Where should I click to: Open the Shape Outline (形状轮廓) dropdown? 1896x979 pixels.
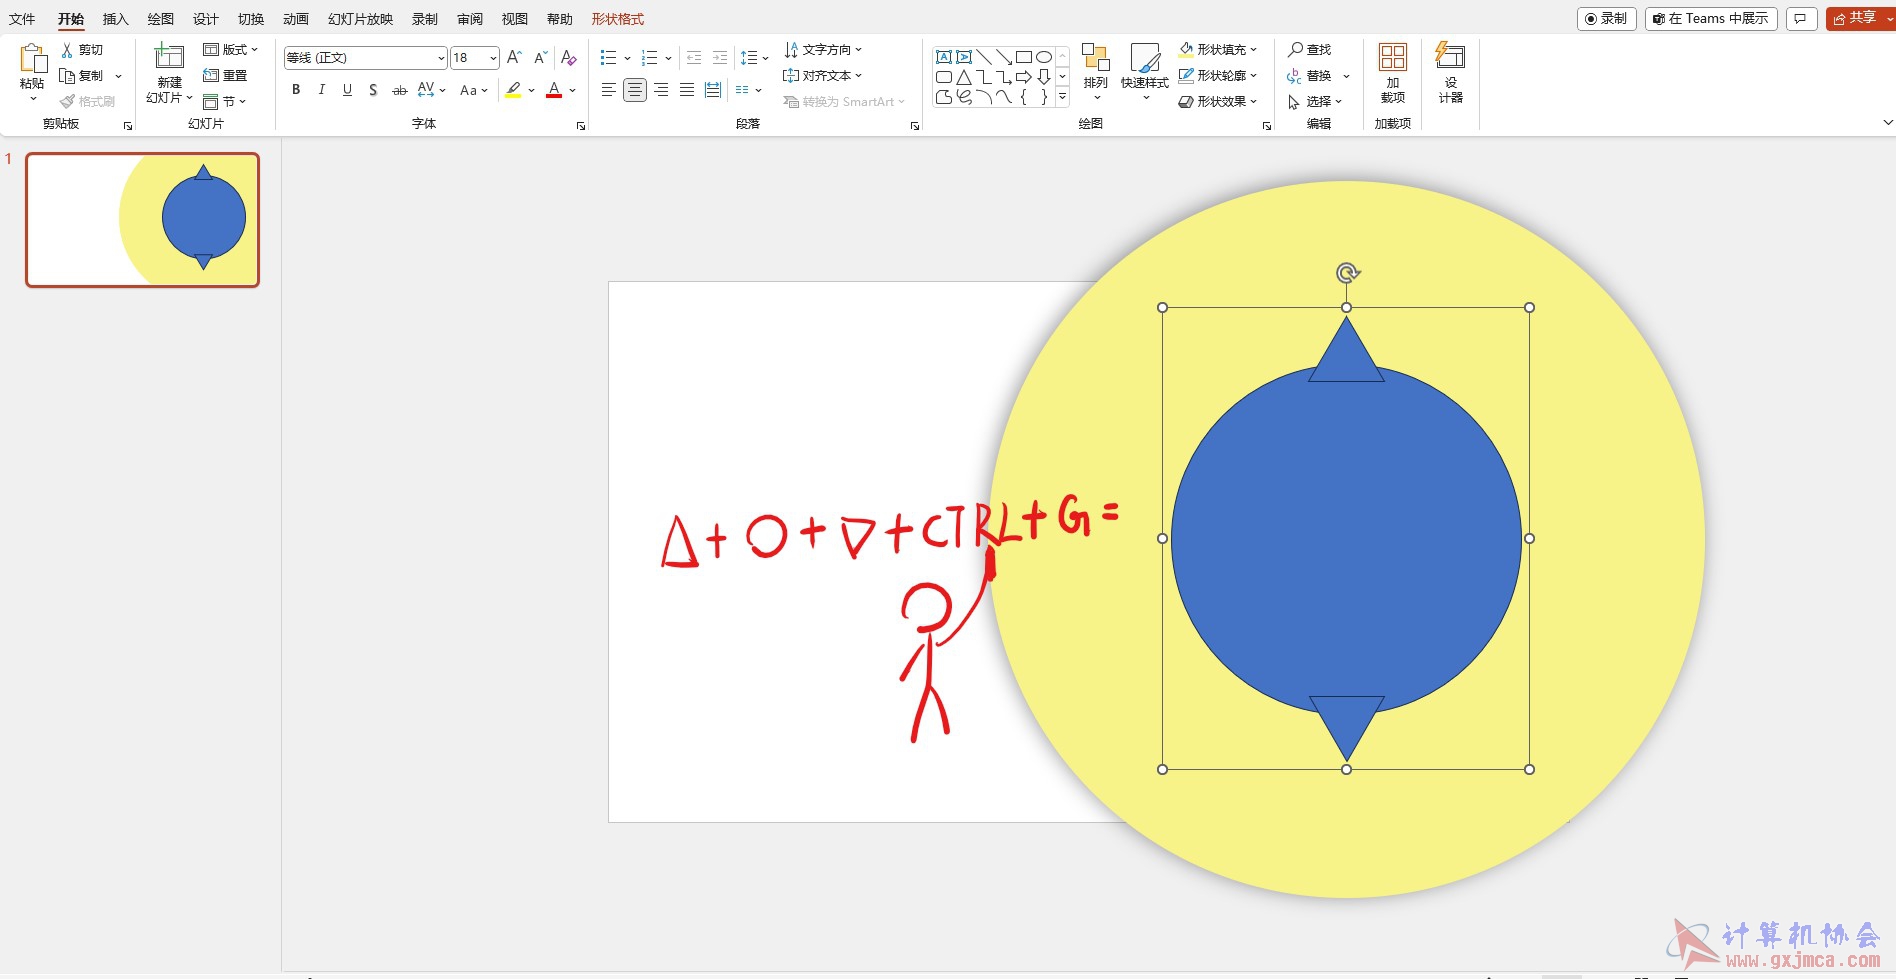1218,76
